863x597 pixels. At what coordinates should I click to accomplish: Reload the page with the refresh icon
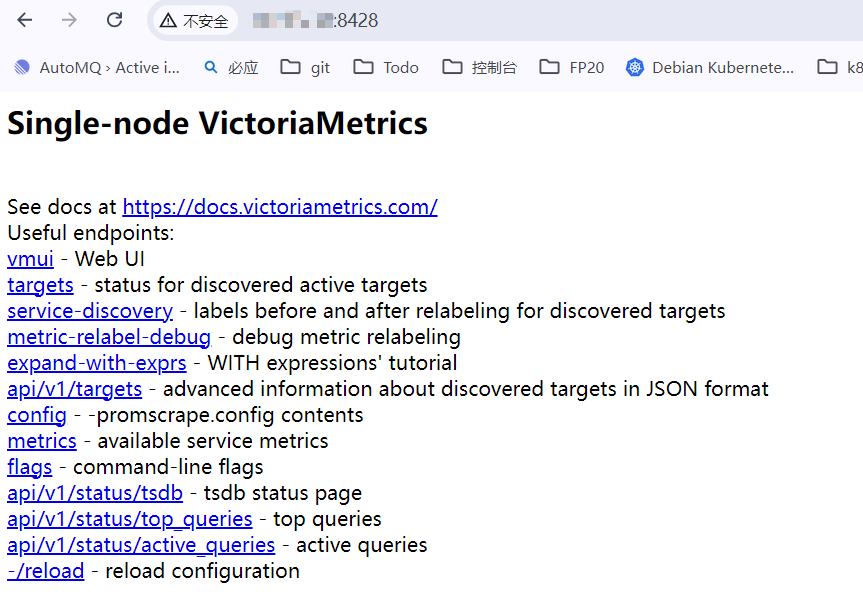click(x=115, y=20)
